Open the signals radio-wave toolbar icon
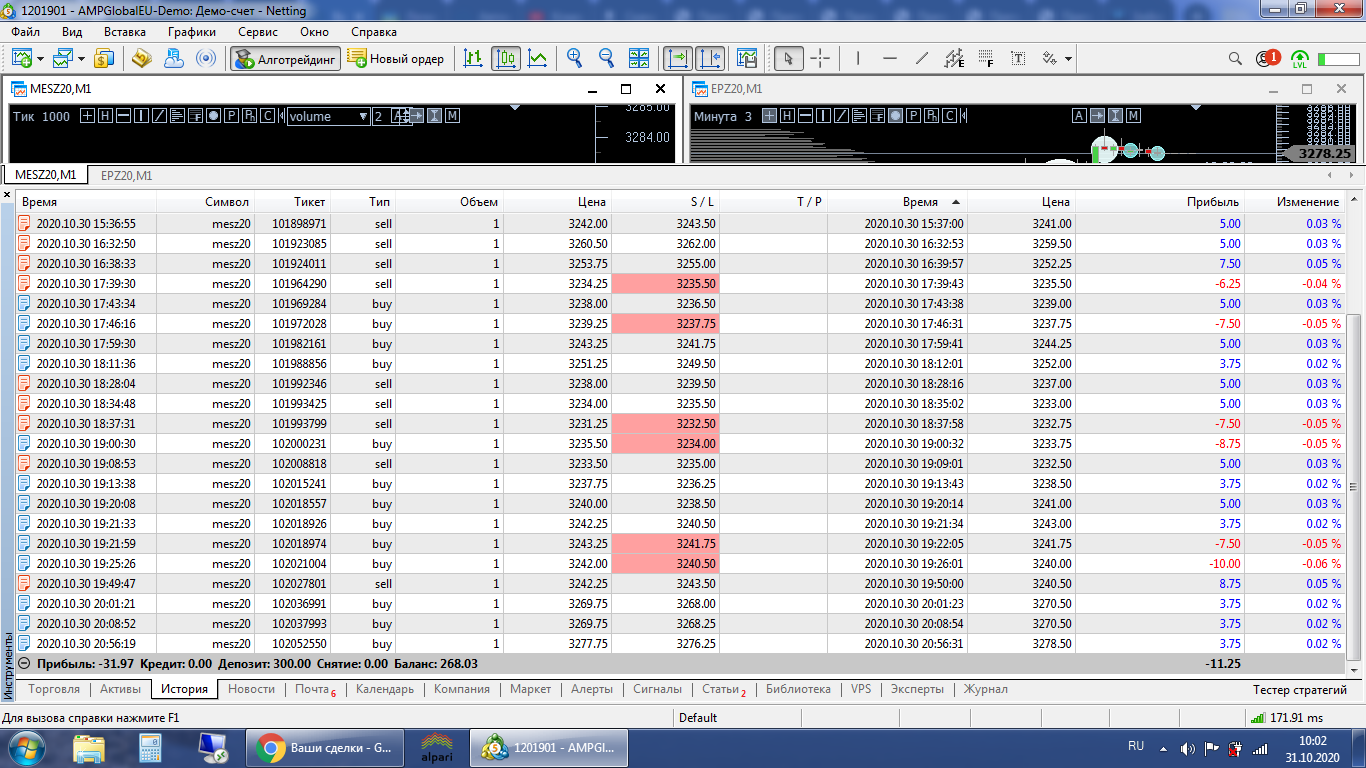The width and height of the screenshot is (1366, 768). tap(206, 58)
